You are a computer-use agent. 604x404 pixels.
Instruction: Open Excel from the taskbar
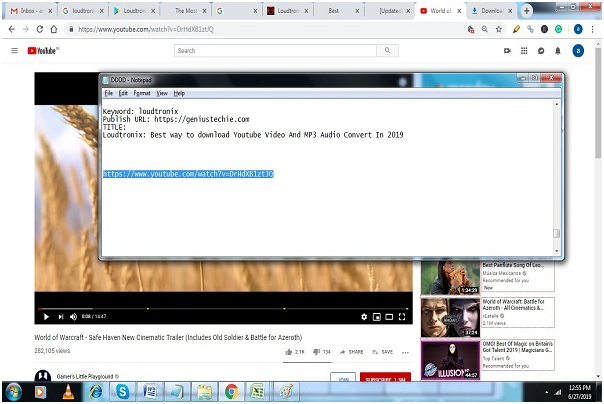tap(257, 392)
